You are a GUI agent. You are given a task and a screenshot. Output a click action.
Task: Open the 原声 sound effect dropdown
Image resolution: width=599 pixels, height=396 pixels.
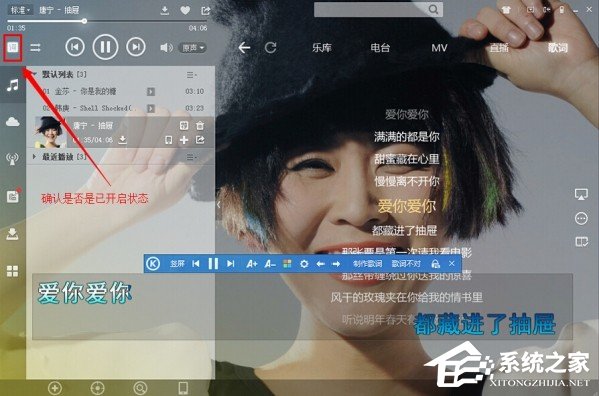[x=193, y=48]
